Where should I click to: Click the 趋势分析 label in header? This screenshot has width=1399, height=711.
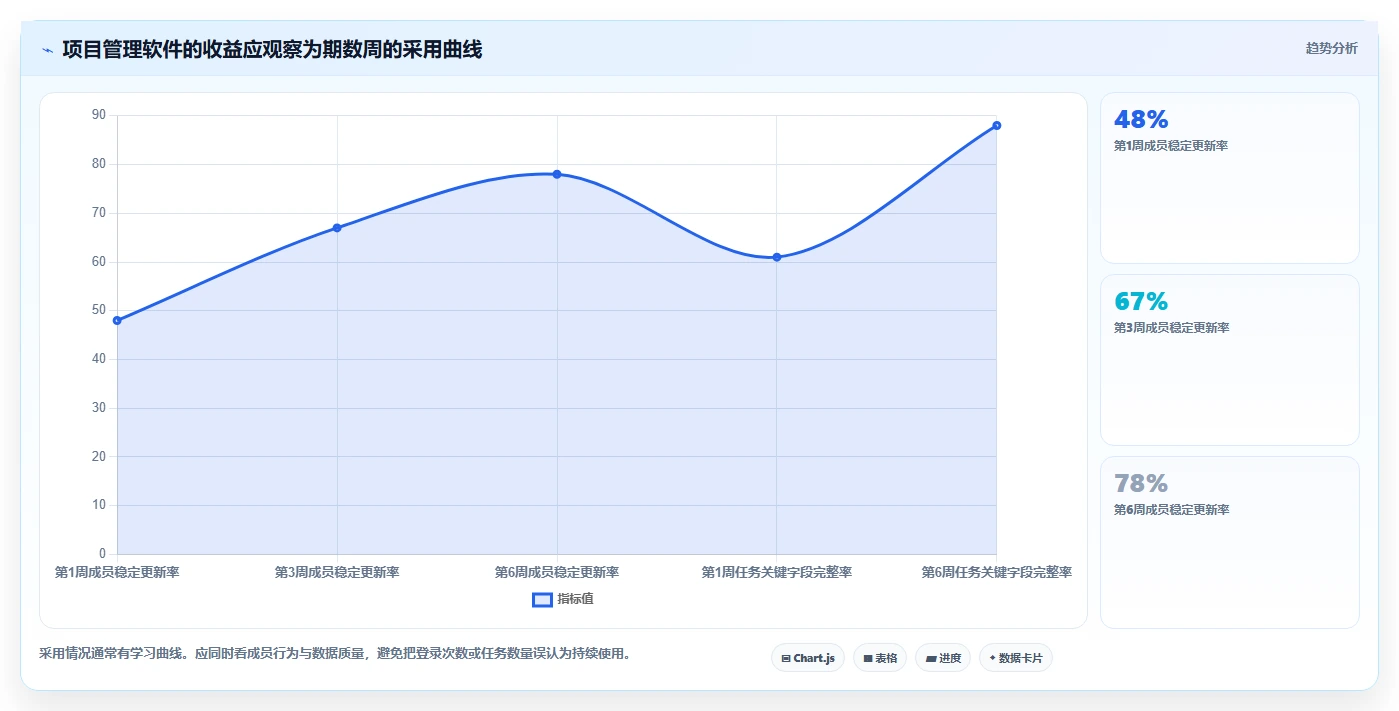point(1331,48)
